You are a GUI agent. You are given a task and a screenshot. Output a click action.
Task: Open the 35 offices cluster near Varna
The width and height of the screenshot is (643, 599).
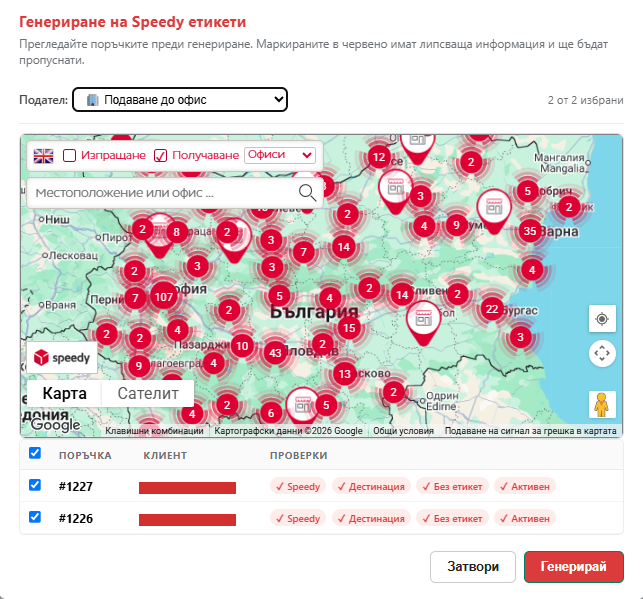[530, 231]
